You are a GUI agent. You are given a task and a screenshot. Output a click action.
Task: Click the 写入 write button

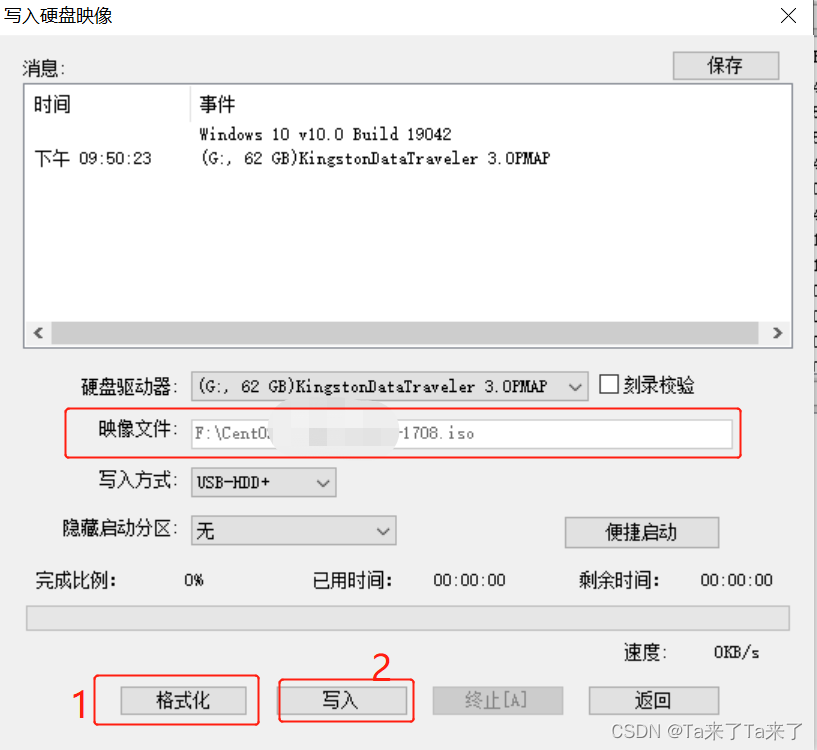coord(342,700)
